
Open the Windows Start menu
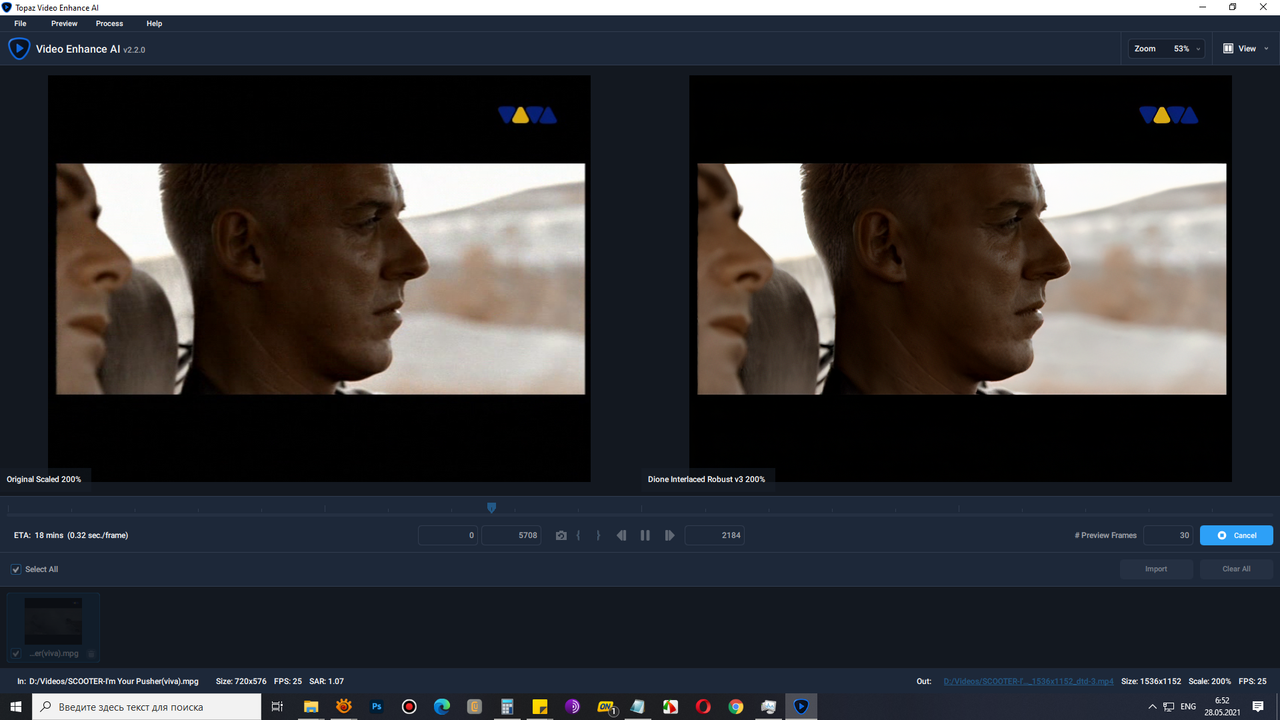[x=16, y=707]
